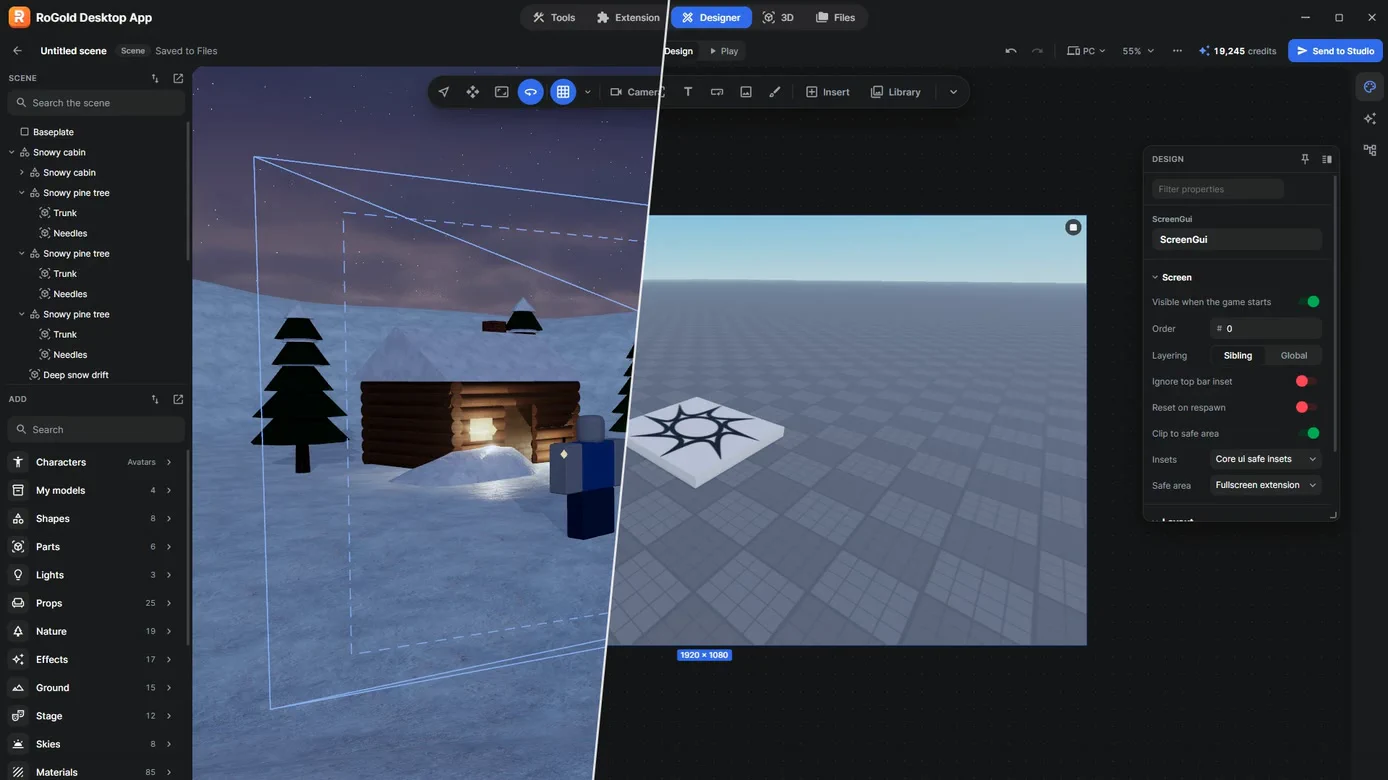
Task: Select the paint brush tool
Action: coord(775,92)
